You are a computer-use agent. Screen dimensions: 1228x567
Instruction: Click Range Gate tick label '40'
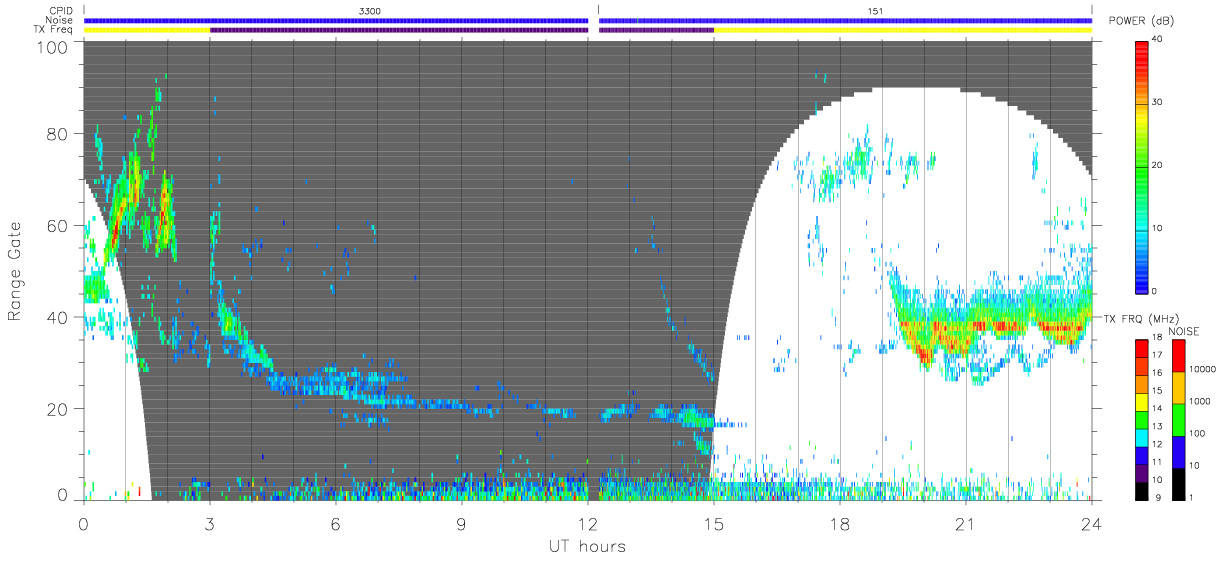click(x=57, y=318)
